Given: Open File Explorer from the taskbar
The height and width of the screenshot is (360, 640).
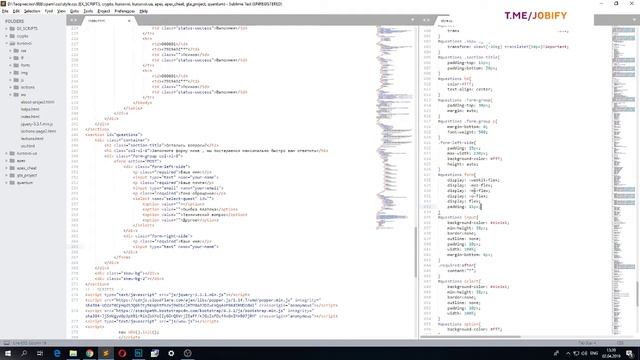Looking at the screenshot, I should [73, 353].
